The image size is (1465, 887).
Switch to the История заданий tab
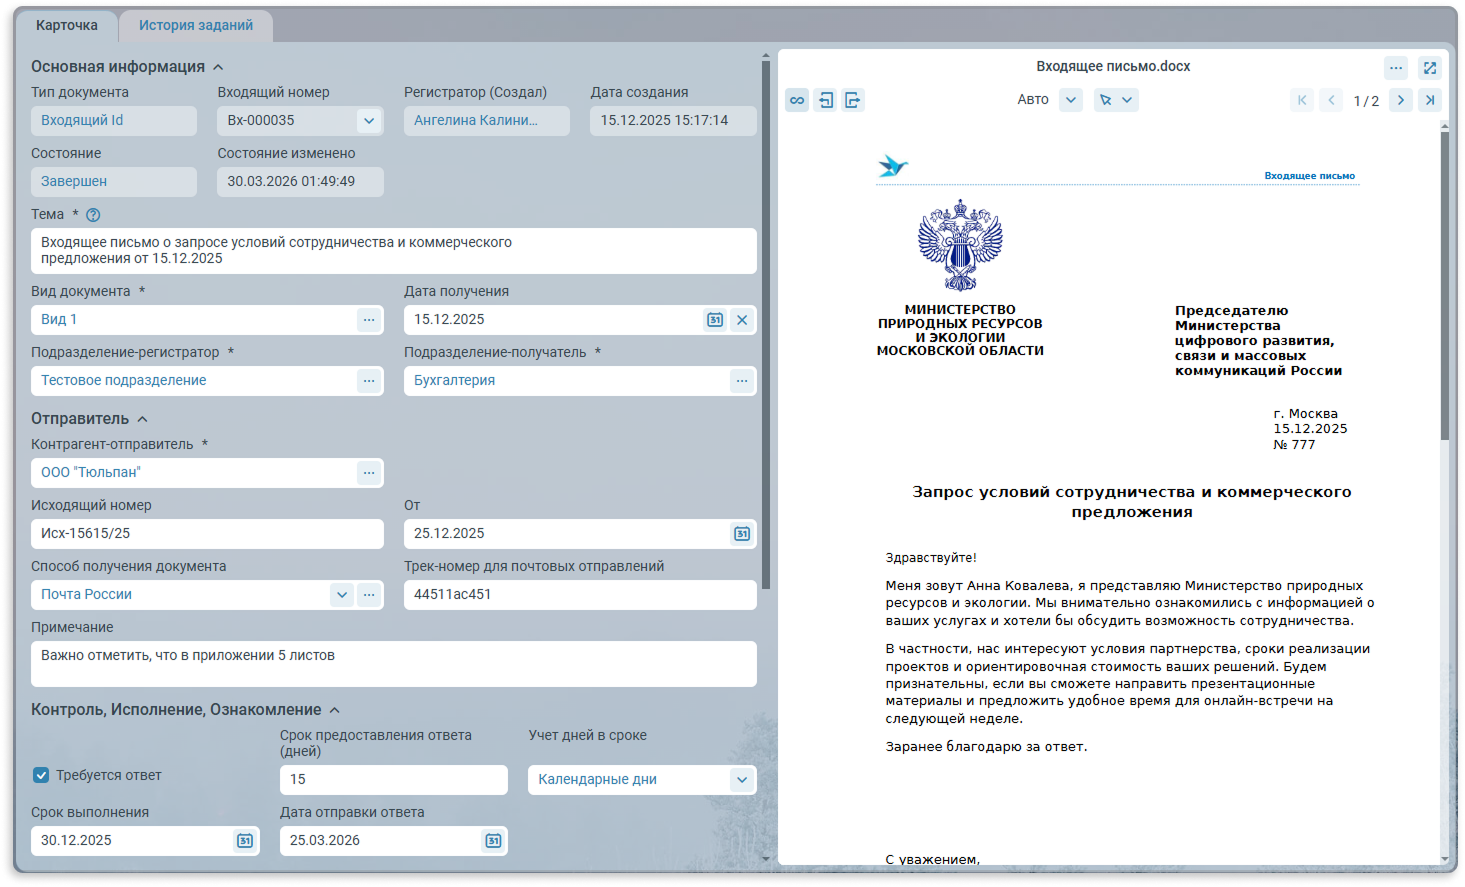pos(196,26)
